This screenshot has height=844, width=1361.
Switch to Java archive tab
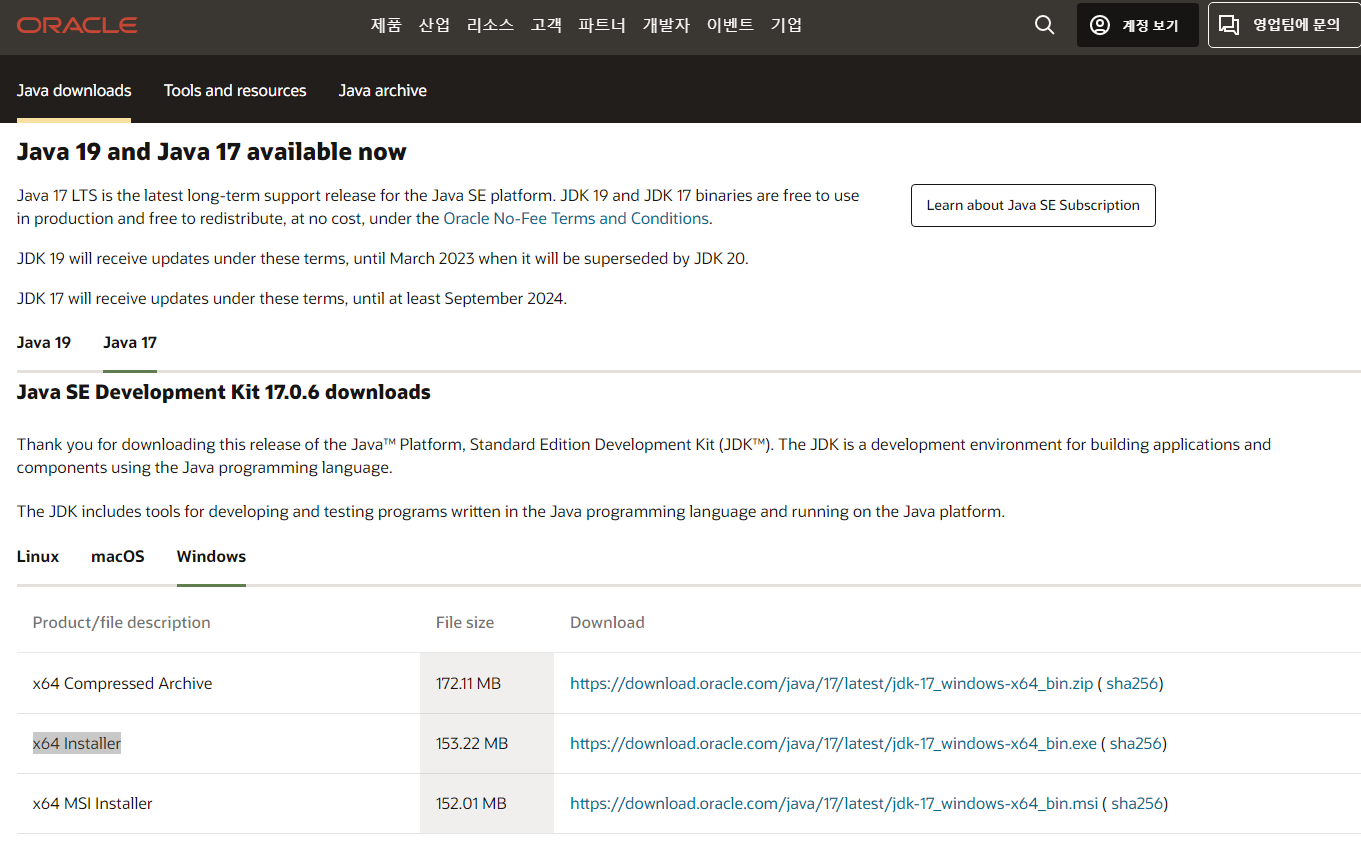click(x=382, y=90)
